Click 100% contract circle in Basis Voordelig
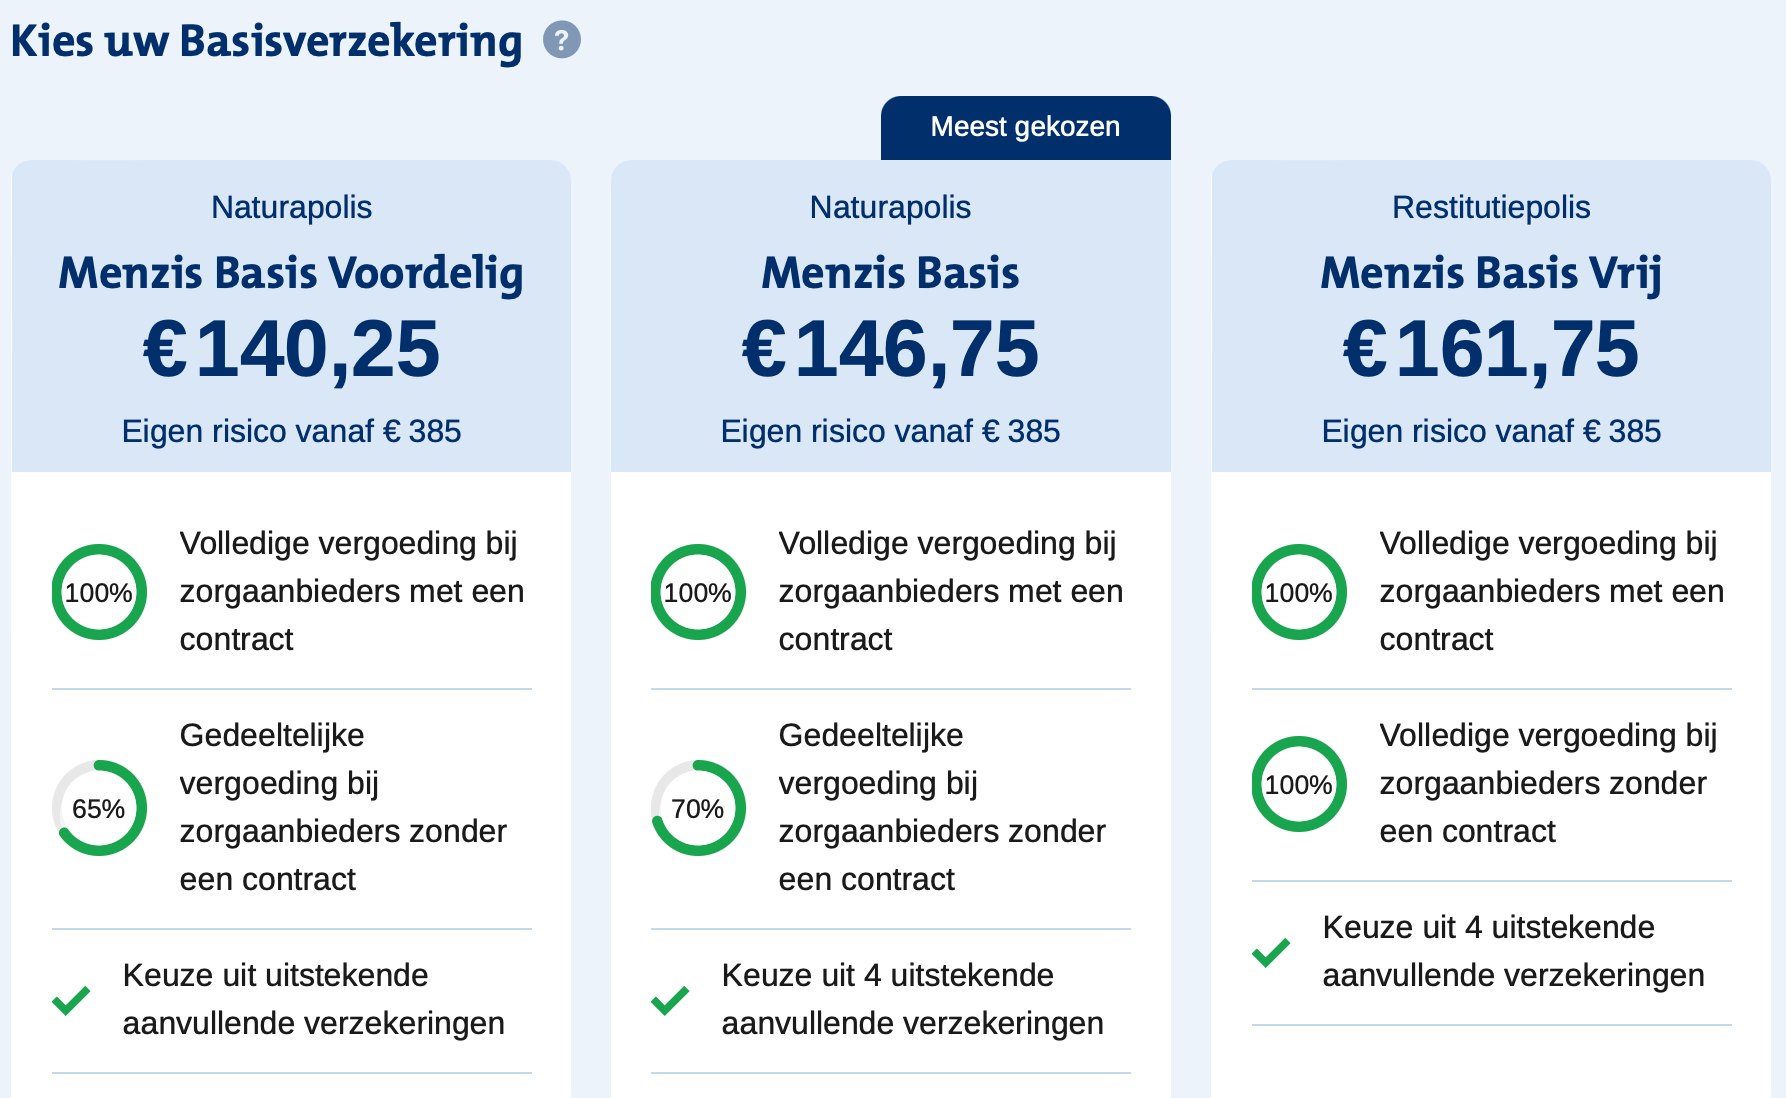Viewport: 1786px width, 1098px height. coord(99,592)
